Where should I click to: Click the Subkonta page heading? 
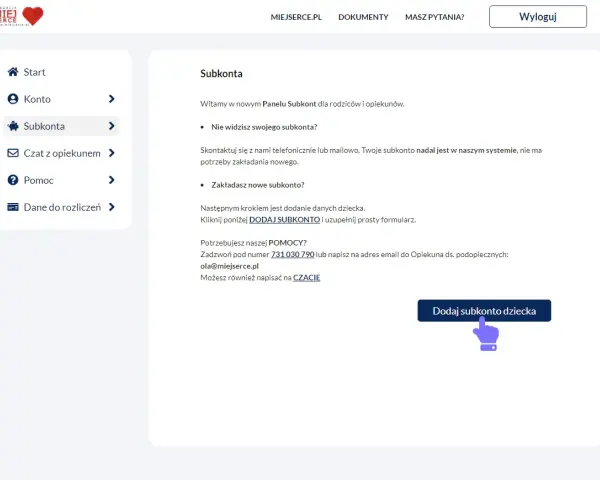[x=221, y=73]
